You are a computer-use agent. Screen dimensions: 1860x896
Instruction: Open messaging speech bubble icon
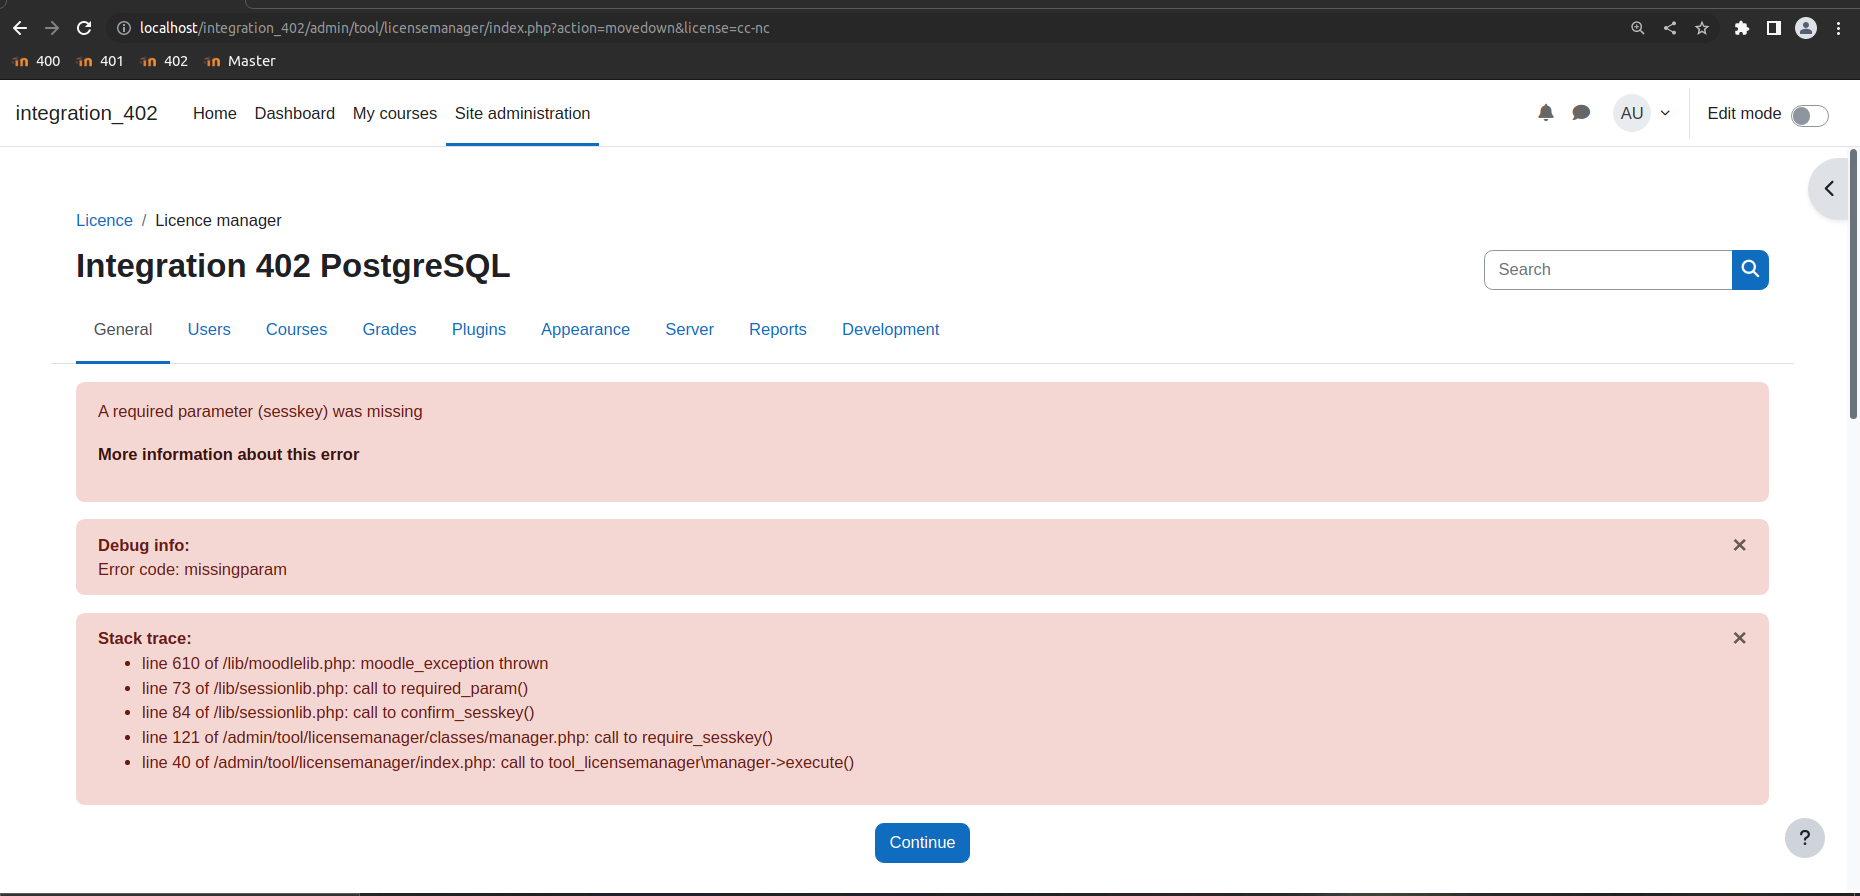[x=1581, y=113]
